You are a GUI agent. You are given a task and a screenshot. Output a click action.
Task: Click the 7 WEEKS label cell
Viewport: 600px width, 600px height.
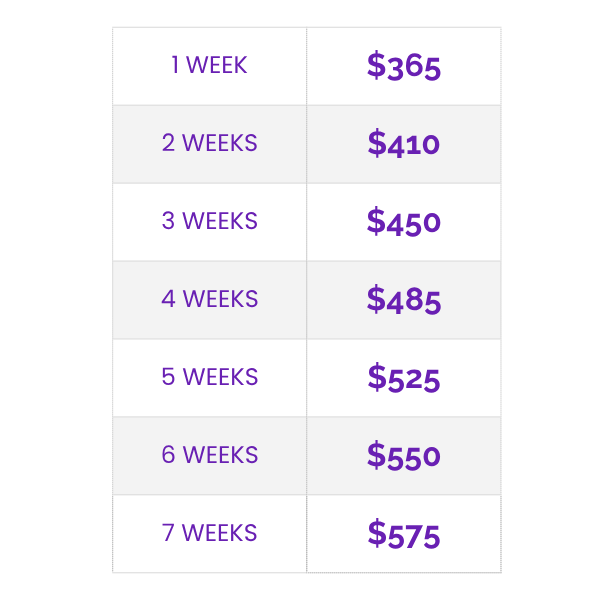209,534
